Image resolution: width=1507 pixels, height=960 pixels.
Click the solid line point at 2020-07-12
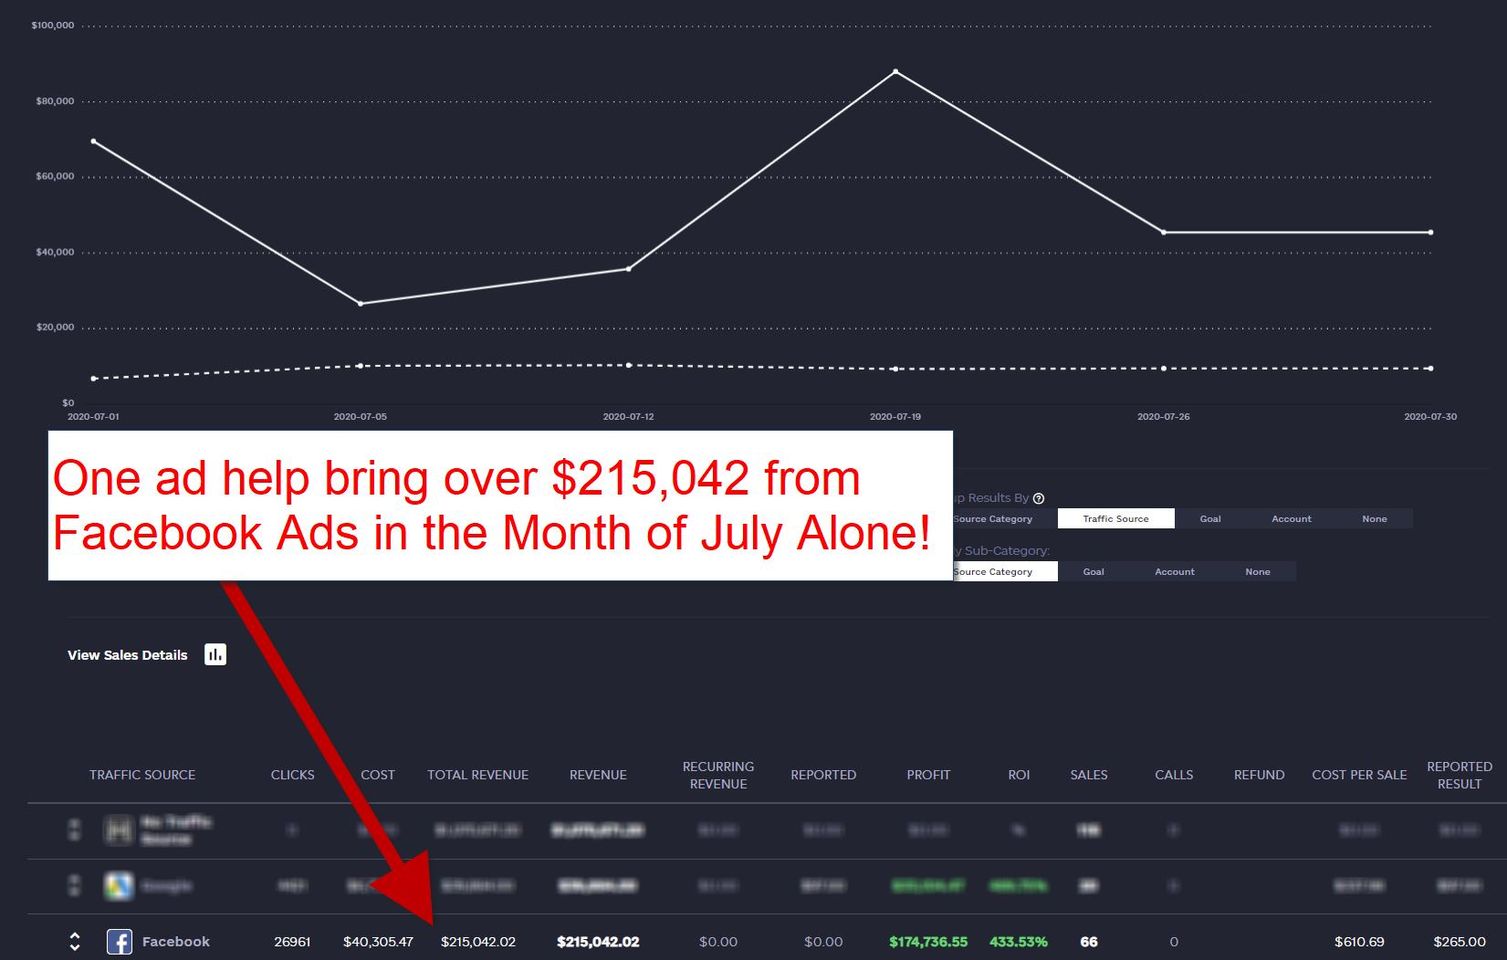(628, 269)
